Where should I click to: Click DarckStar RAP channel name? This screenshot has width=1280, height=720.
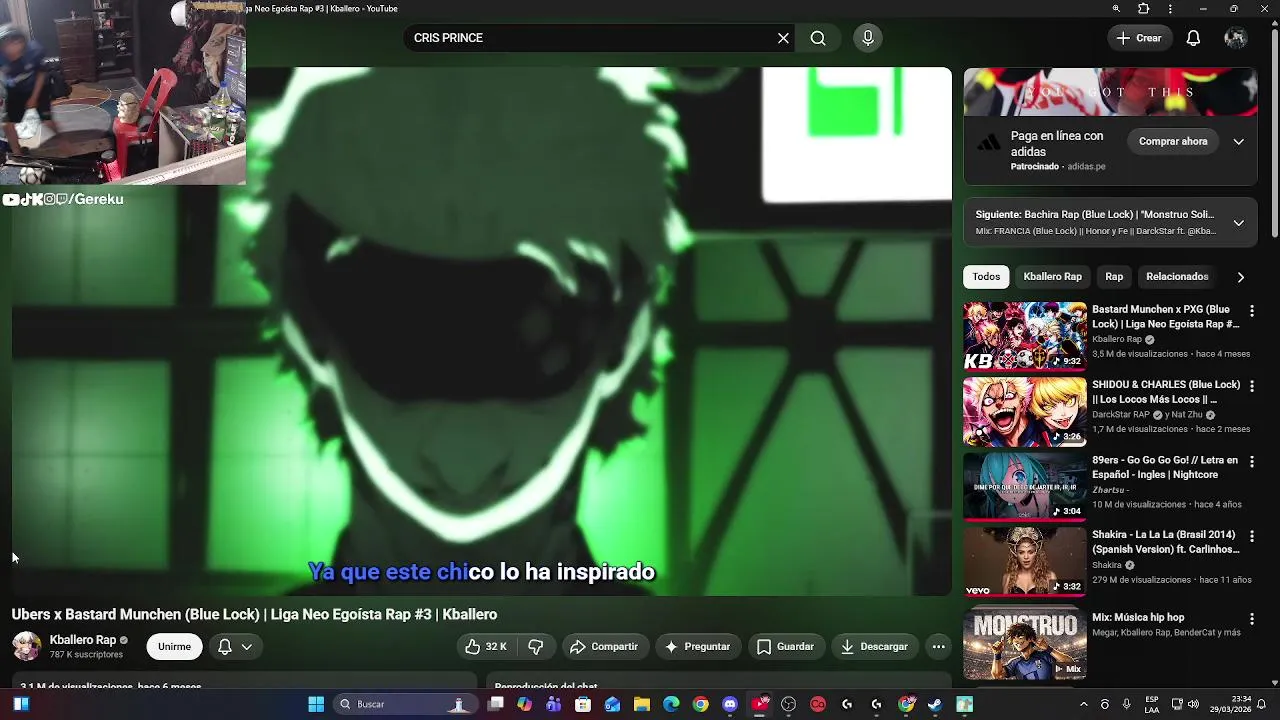(1120, 415)
